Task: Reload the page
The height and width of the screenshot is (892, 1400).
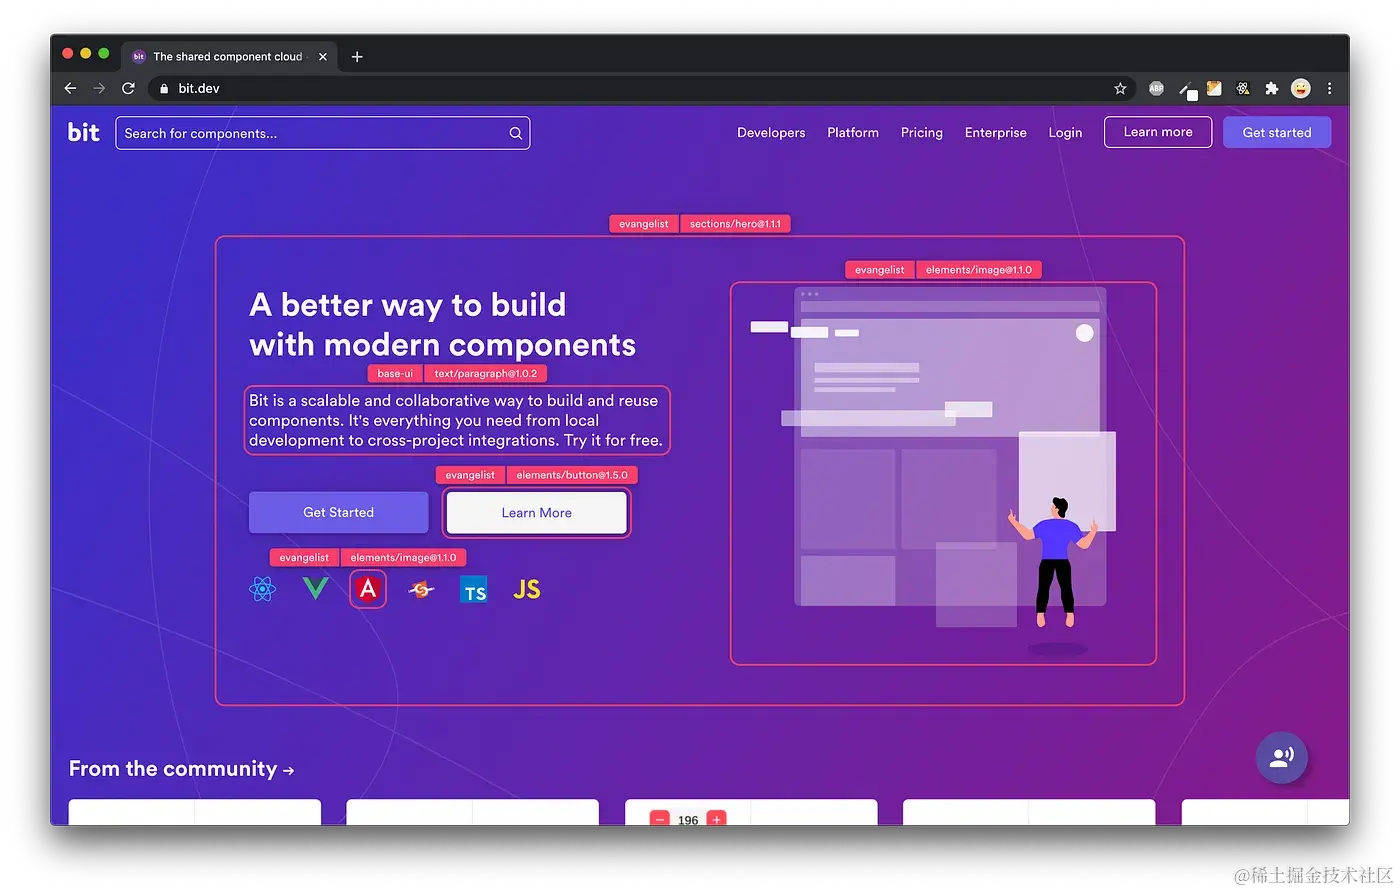Action: 128,88
